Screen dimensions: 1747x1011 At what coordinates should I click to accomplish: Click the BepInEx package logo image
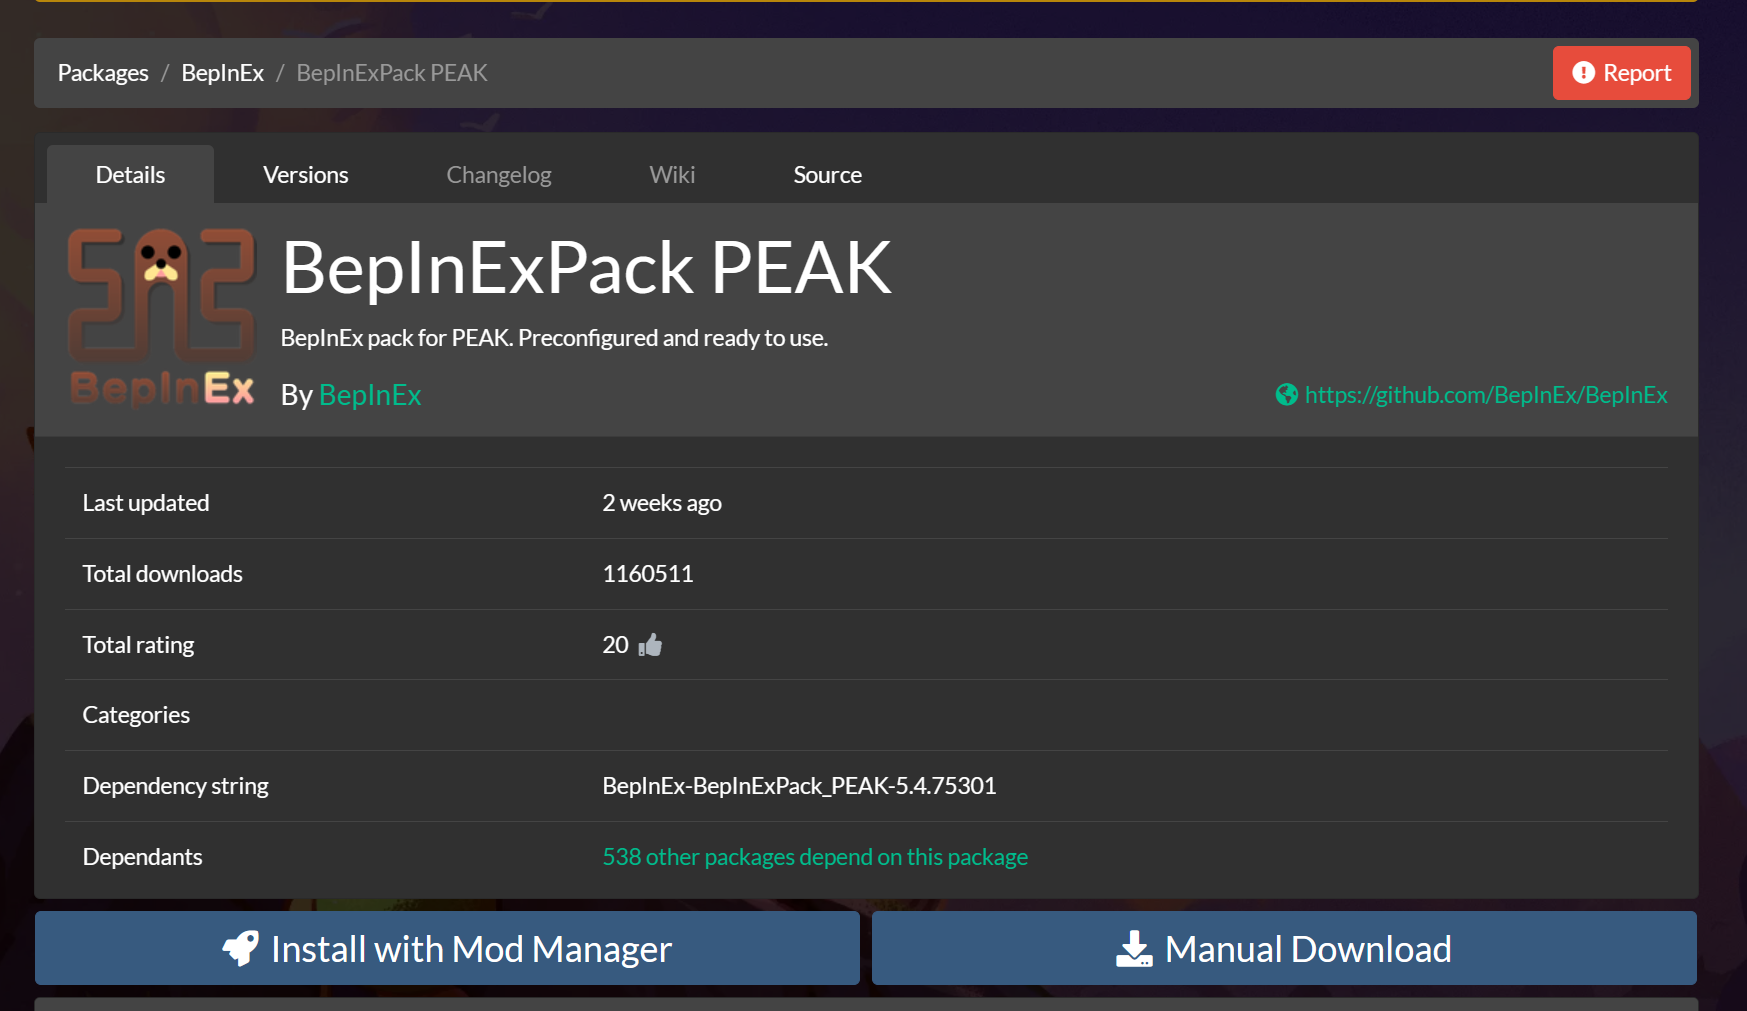(x=161, y=318)
